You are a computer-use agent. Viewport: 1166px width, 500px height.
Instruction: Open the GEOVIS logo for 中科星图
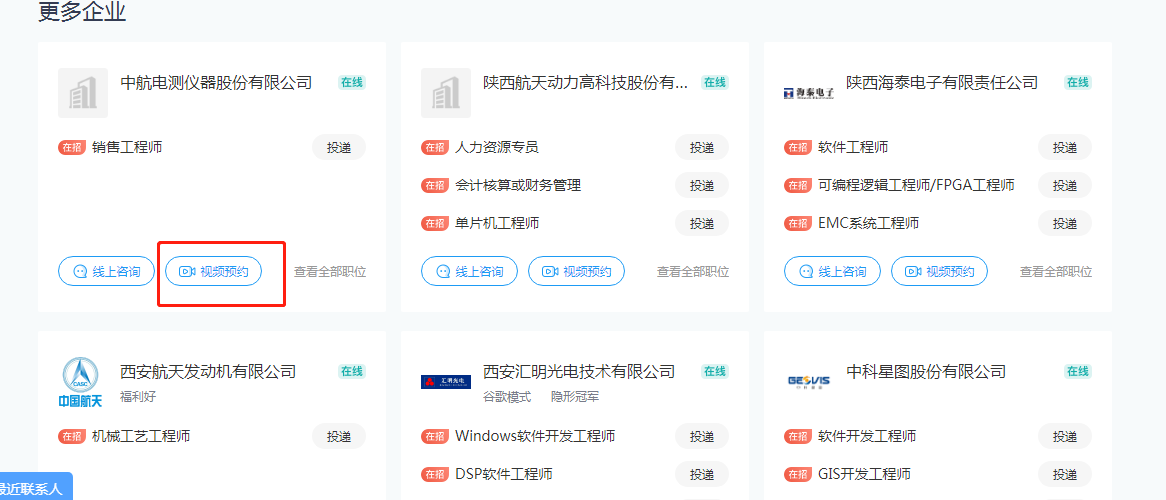point(808,381)
